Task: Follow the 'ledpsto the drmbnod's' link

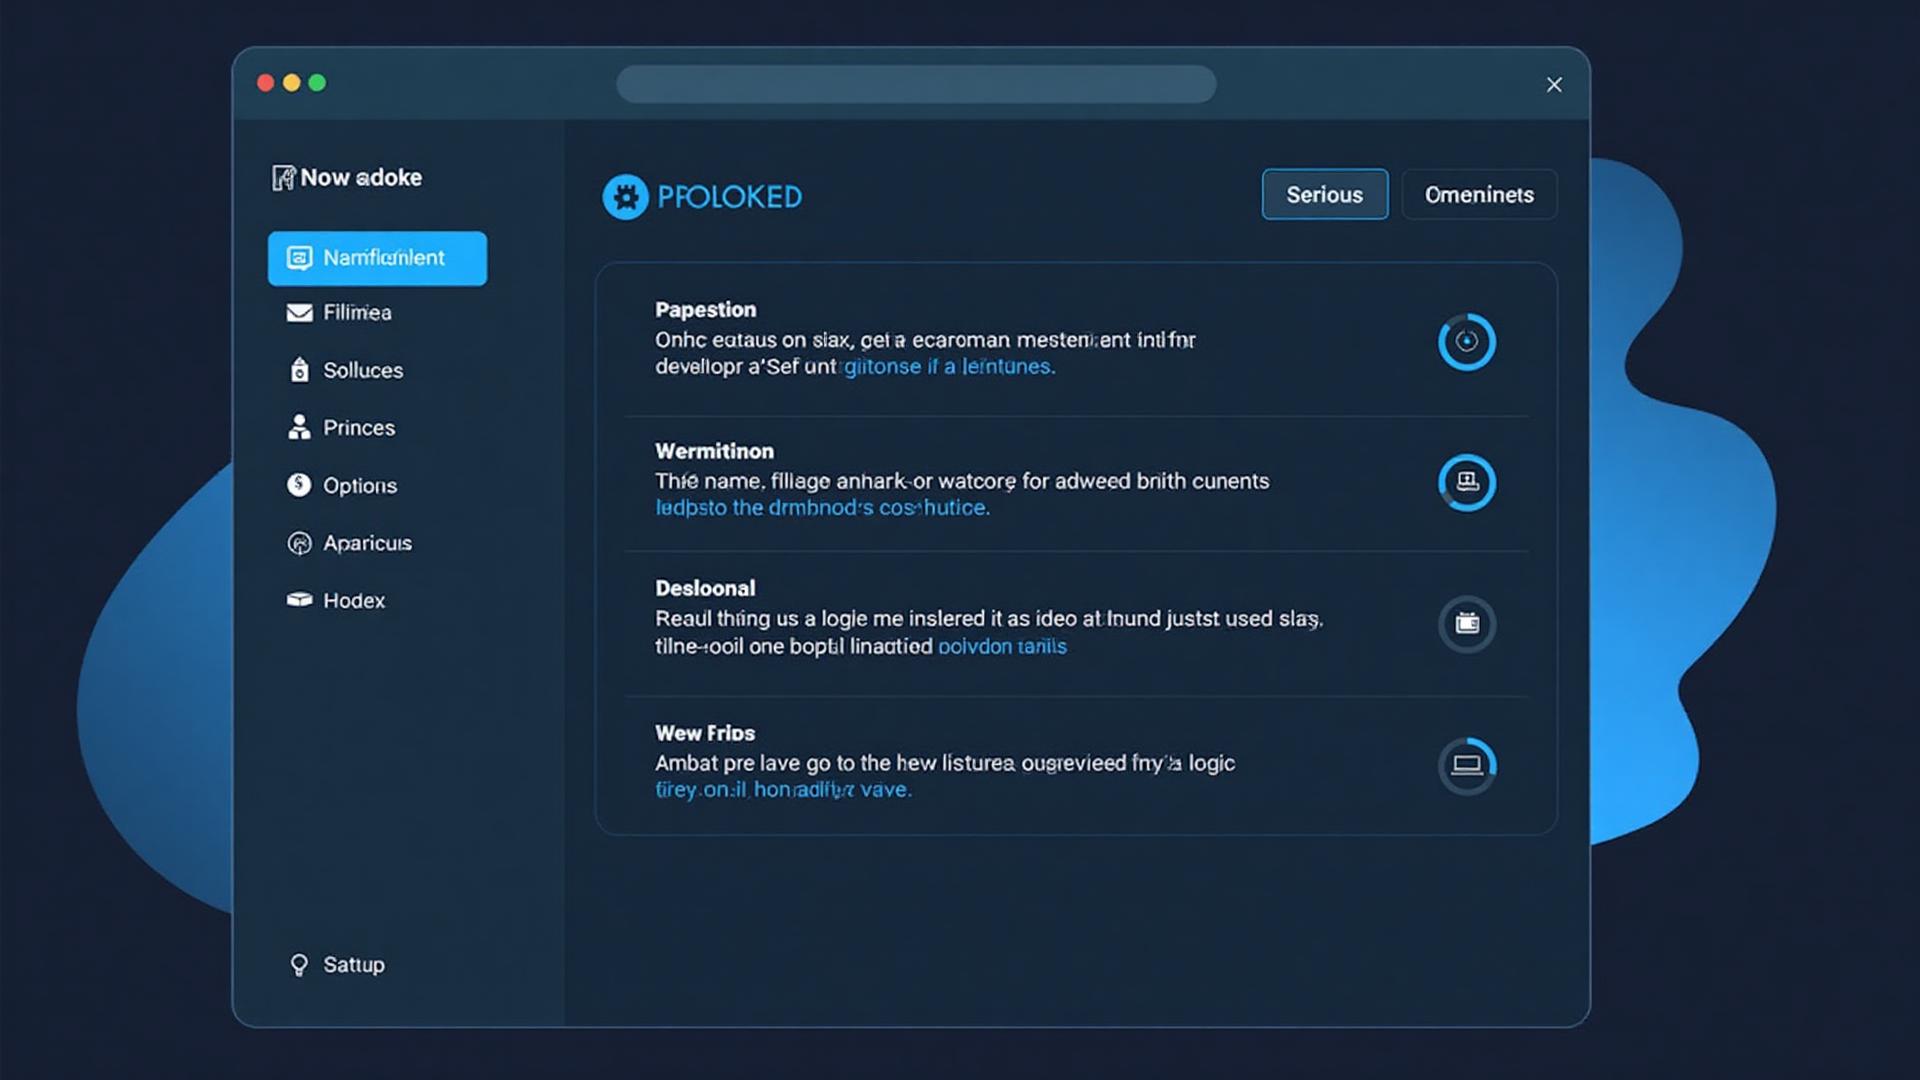Action: 822,508
